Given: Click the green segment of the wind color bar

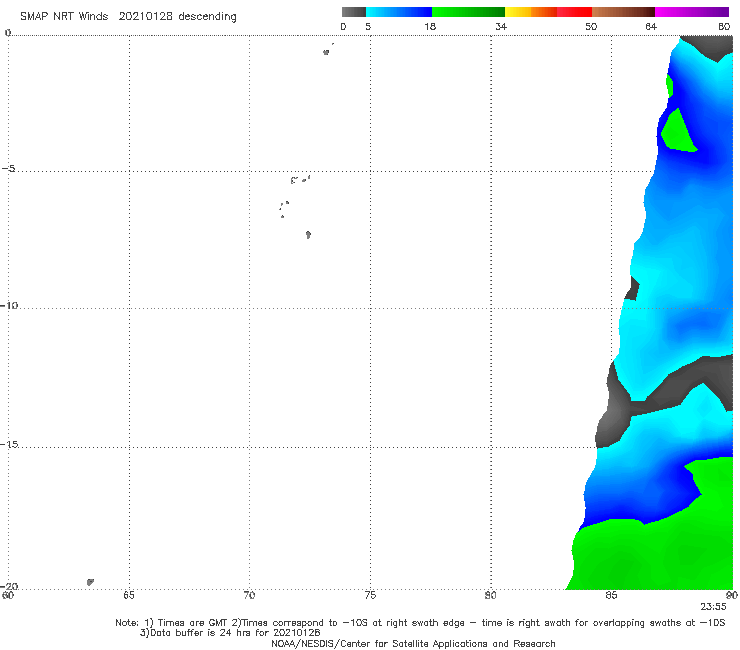Looking at the screenshot, I should 468,12.
